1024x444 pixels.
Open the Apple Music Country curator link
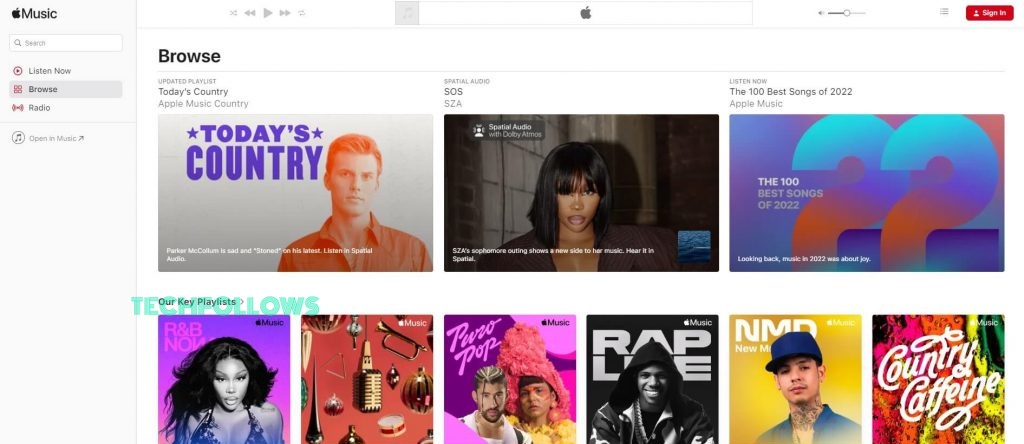point(203,104)
